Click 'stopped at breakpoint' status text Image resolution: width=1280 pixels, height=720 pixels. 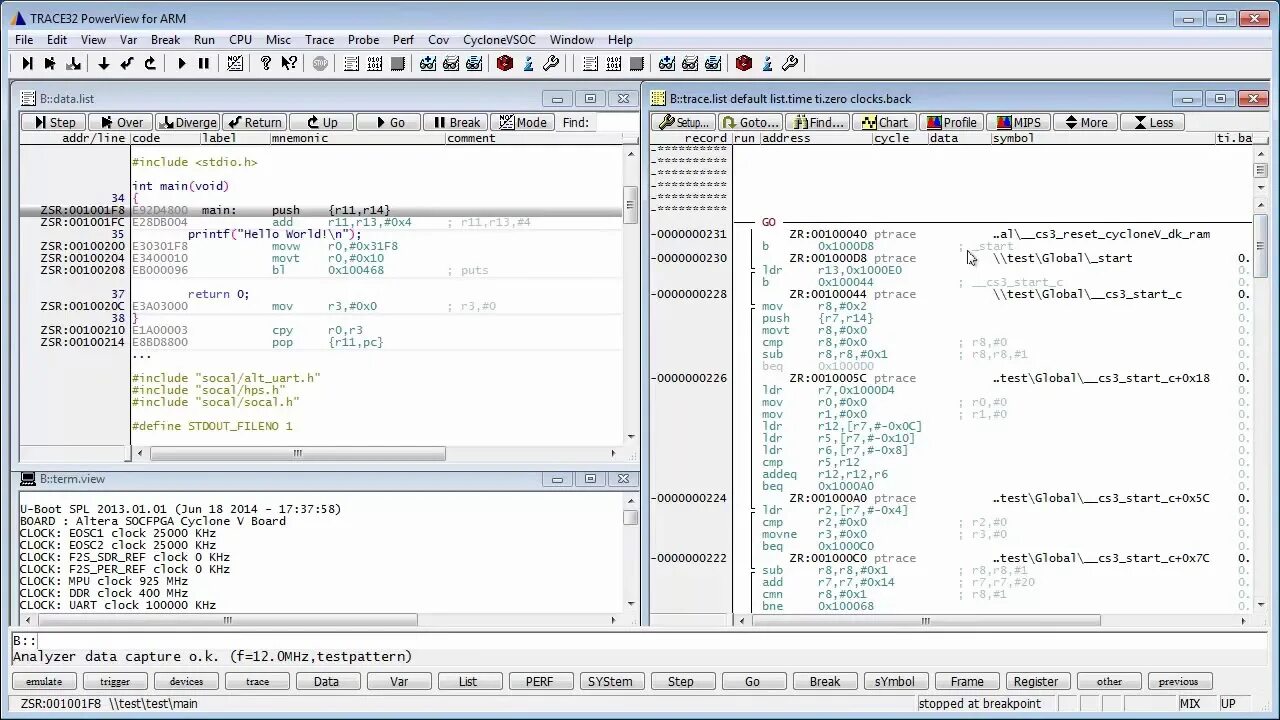980,703
